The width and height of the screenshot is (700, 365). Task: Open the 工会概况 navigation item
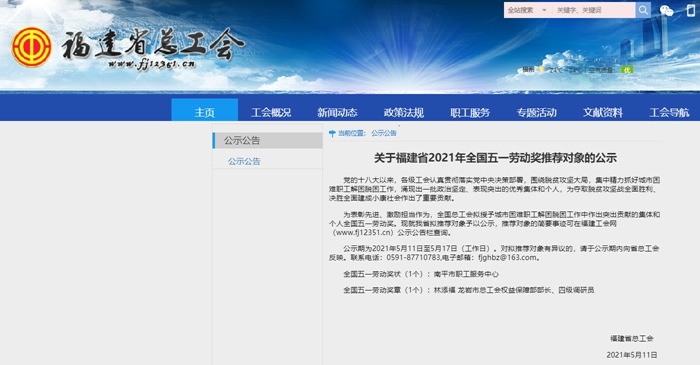point(271,112)
